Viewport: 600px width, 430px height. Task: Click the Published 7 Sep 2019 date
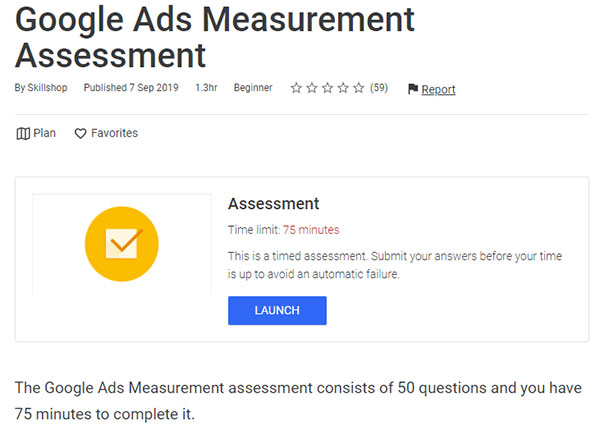[x=131, y=88]
